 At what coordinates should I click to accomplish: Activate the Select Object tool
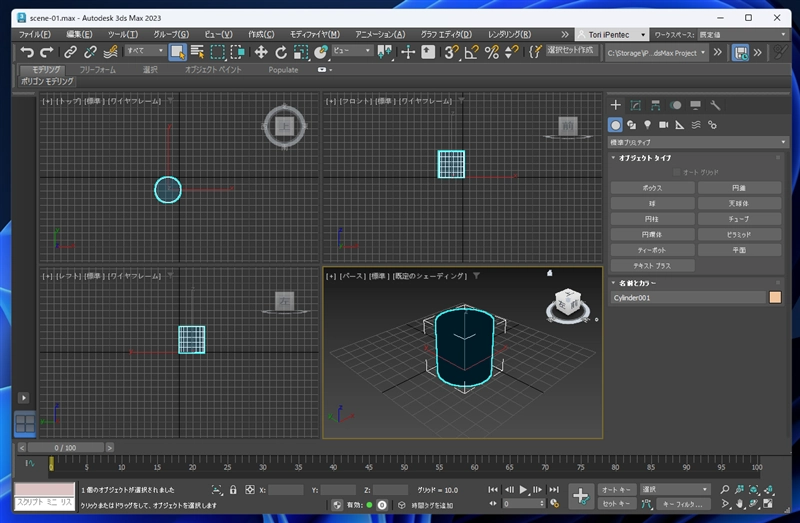tap(178, 52)
